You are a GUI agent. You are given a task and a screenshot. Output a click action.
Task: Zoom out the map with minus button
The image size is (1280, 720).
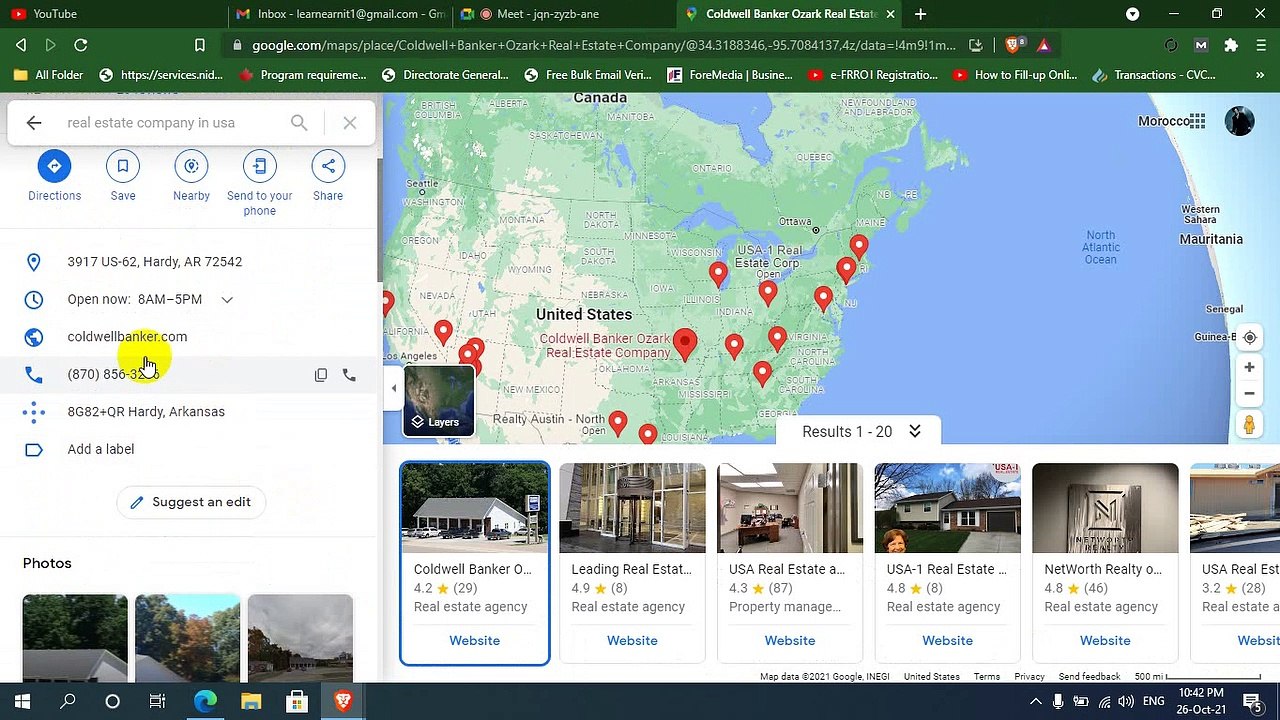click(x=1249, y=393)
